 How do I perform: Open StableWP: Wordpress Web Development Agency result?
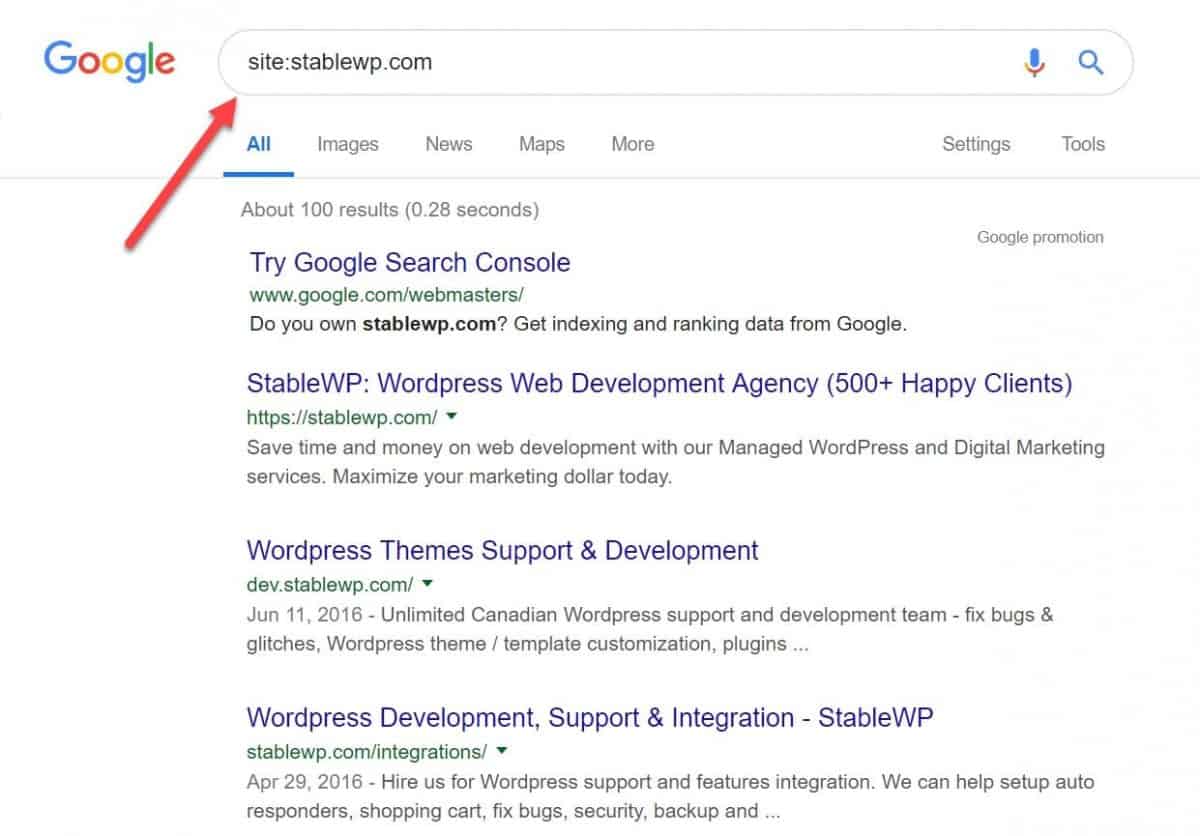tap(659, 384)
